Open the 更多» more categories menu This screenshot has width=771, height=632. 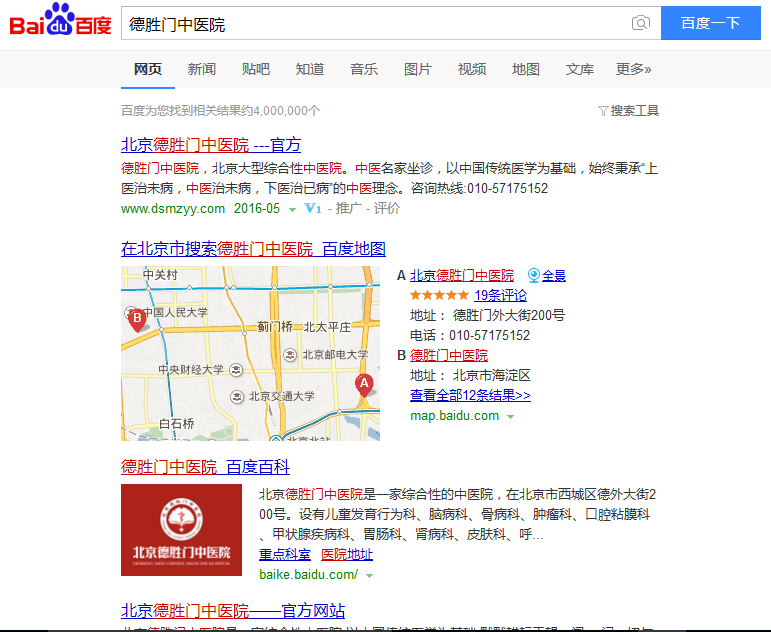633,69
